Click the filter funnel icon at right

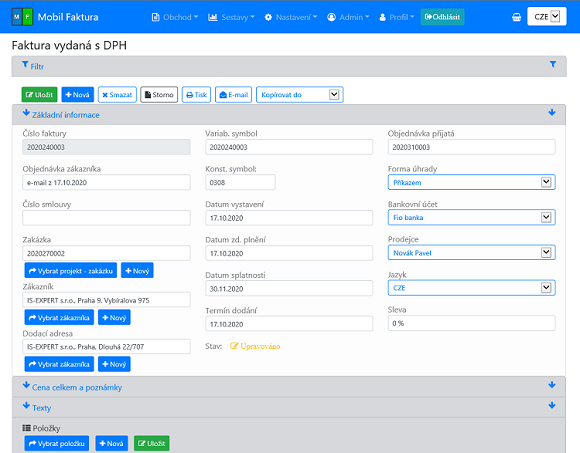(553, 64)
